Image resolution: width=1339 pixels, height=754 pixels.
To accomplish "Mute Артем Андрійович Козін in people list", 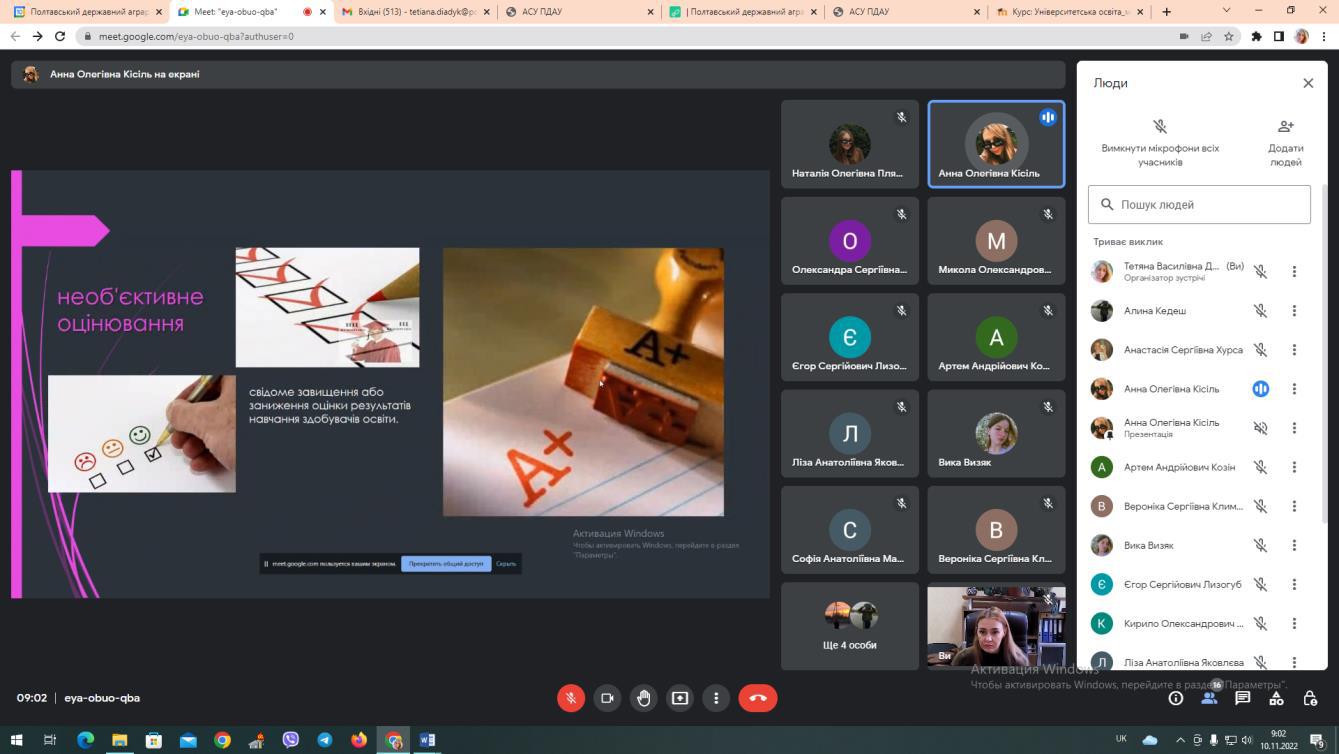I will pos(1261,467).
